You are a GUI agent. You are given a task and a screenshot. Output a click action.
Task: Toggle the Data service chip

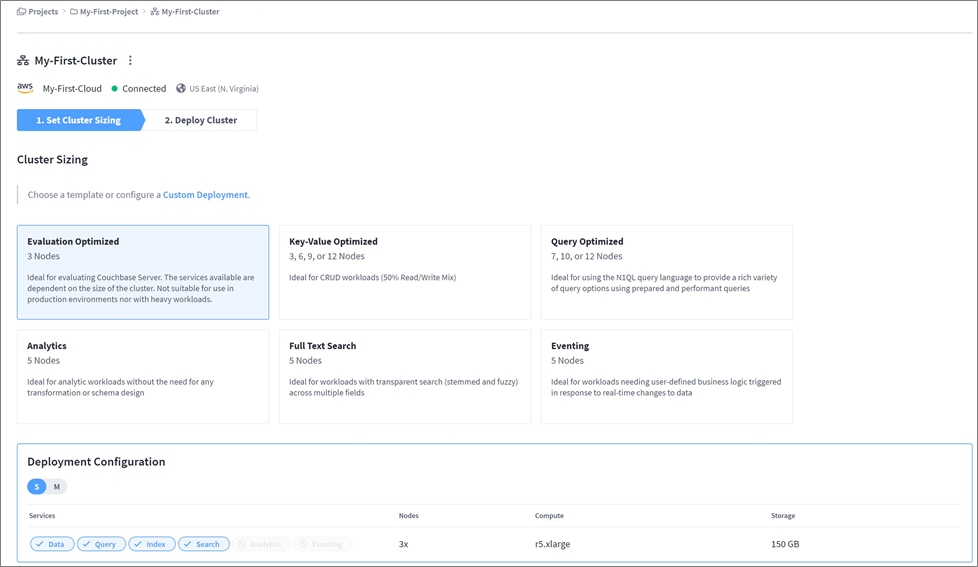pos(52,544)
